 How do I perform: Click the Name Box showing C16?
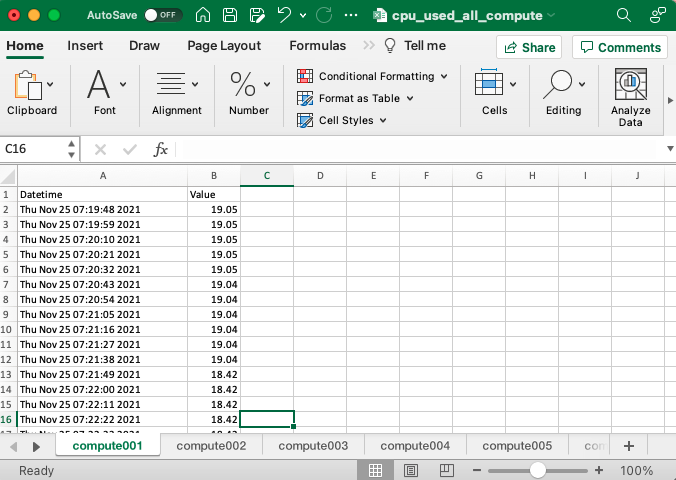click(x=30, y=149)
